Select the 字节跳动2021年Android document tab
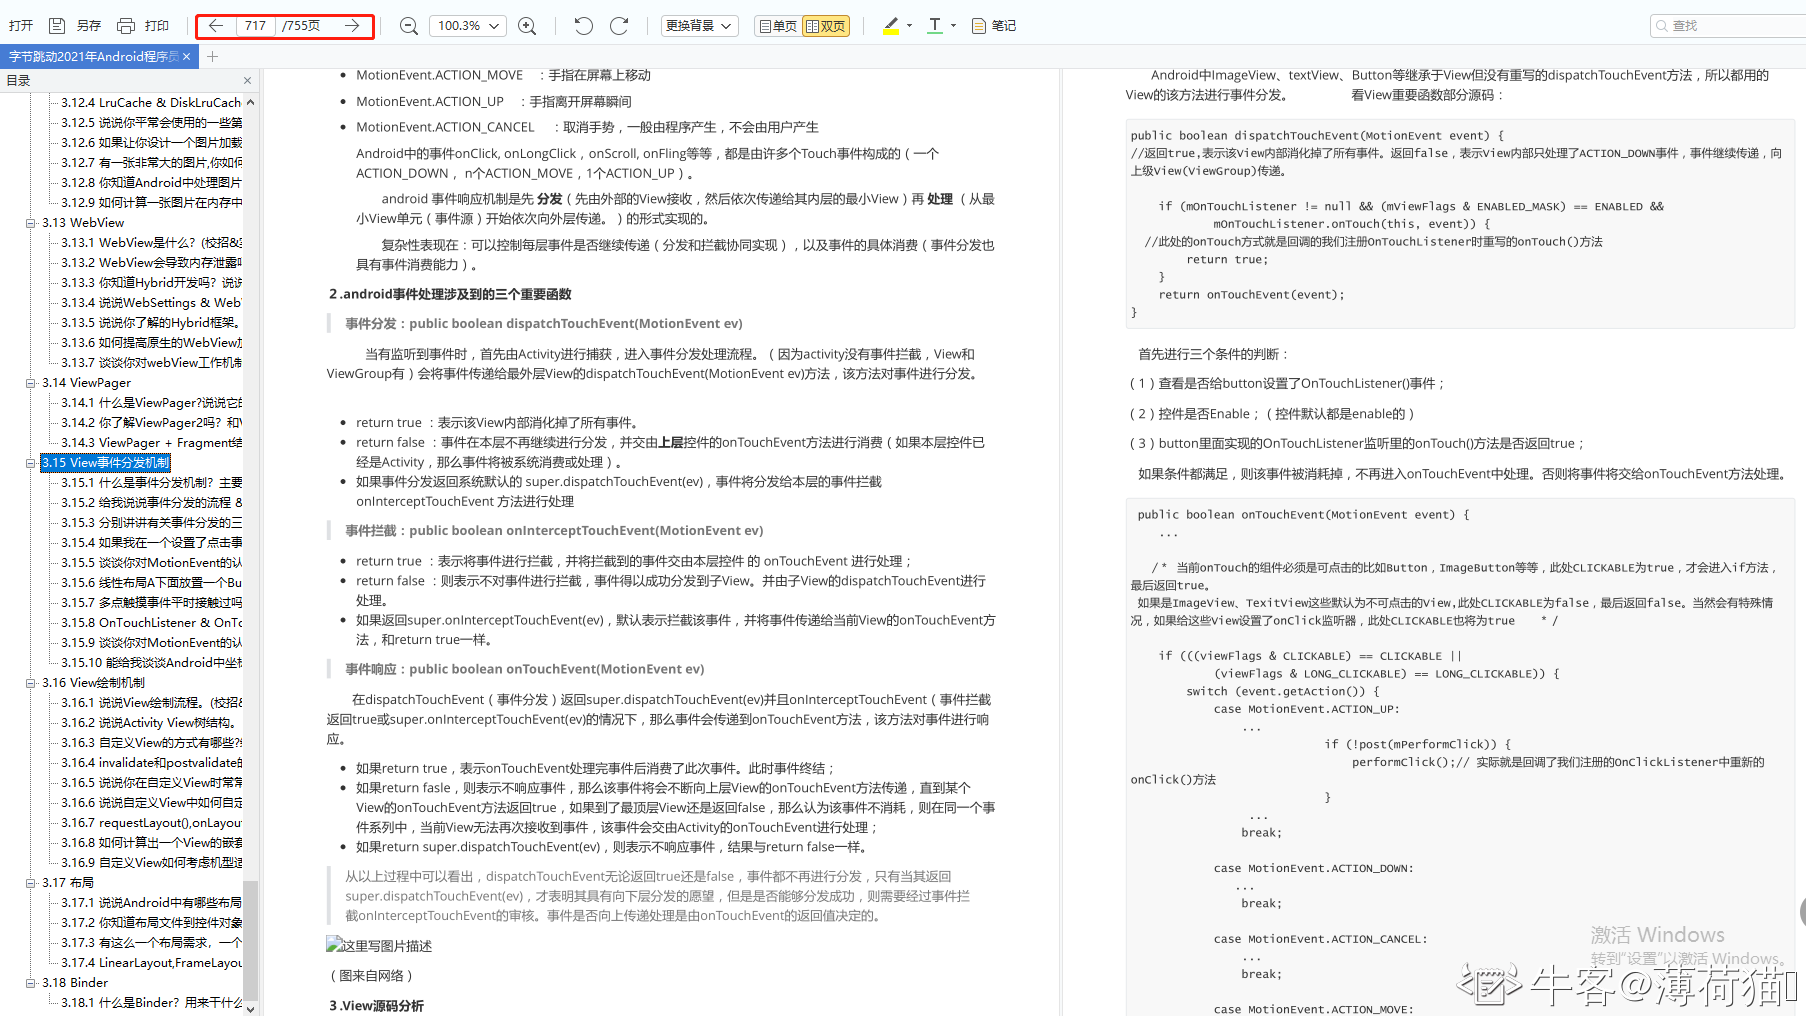Viewport: 1806px width, 1016px height. coord(94,57)
